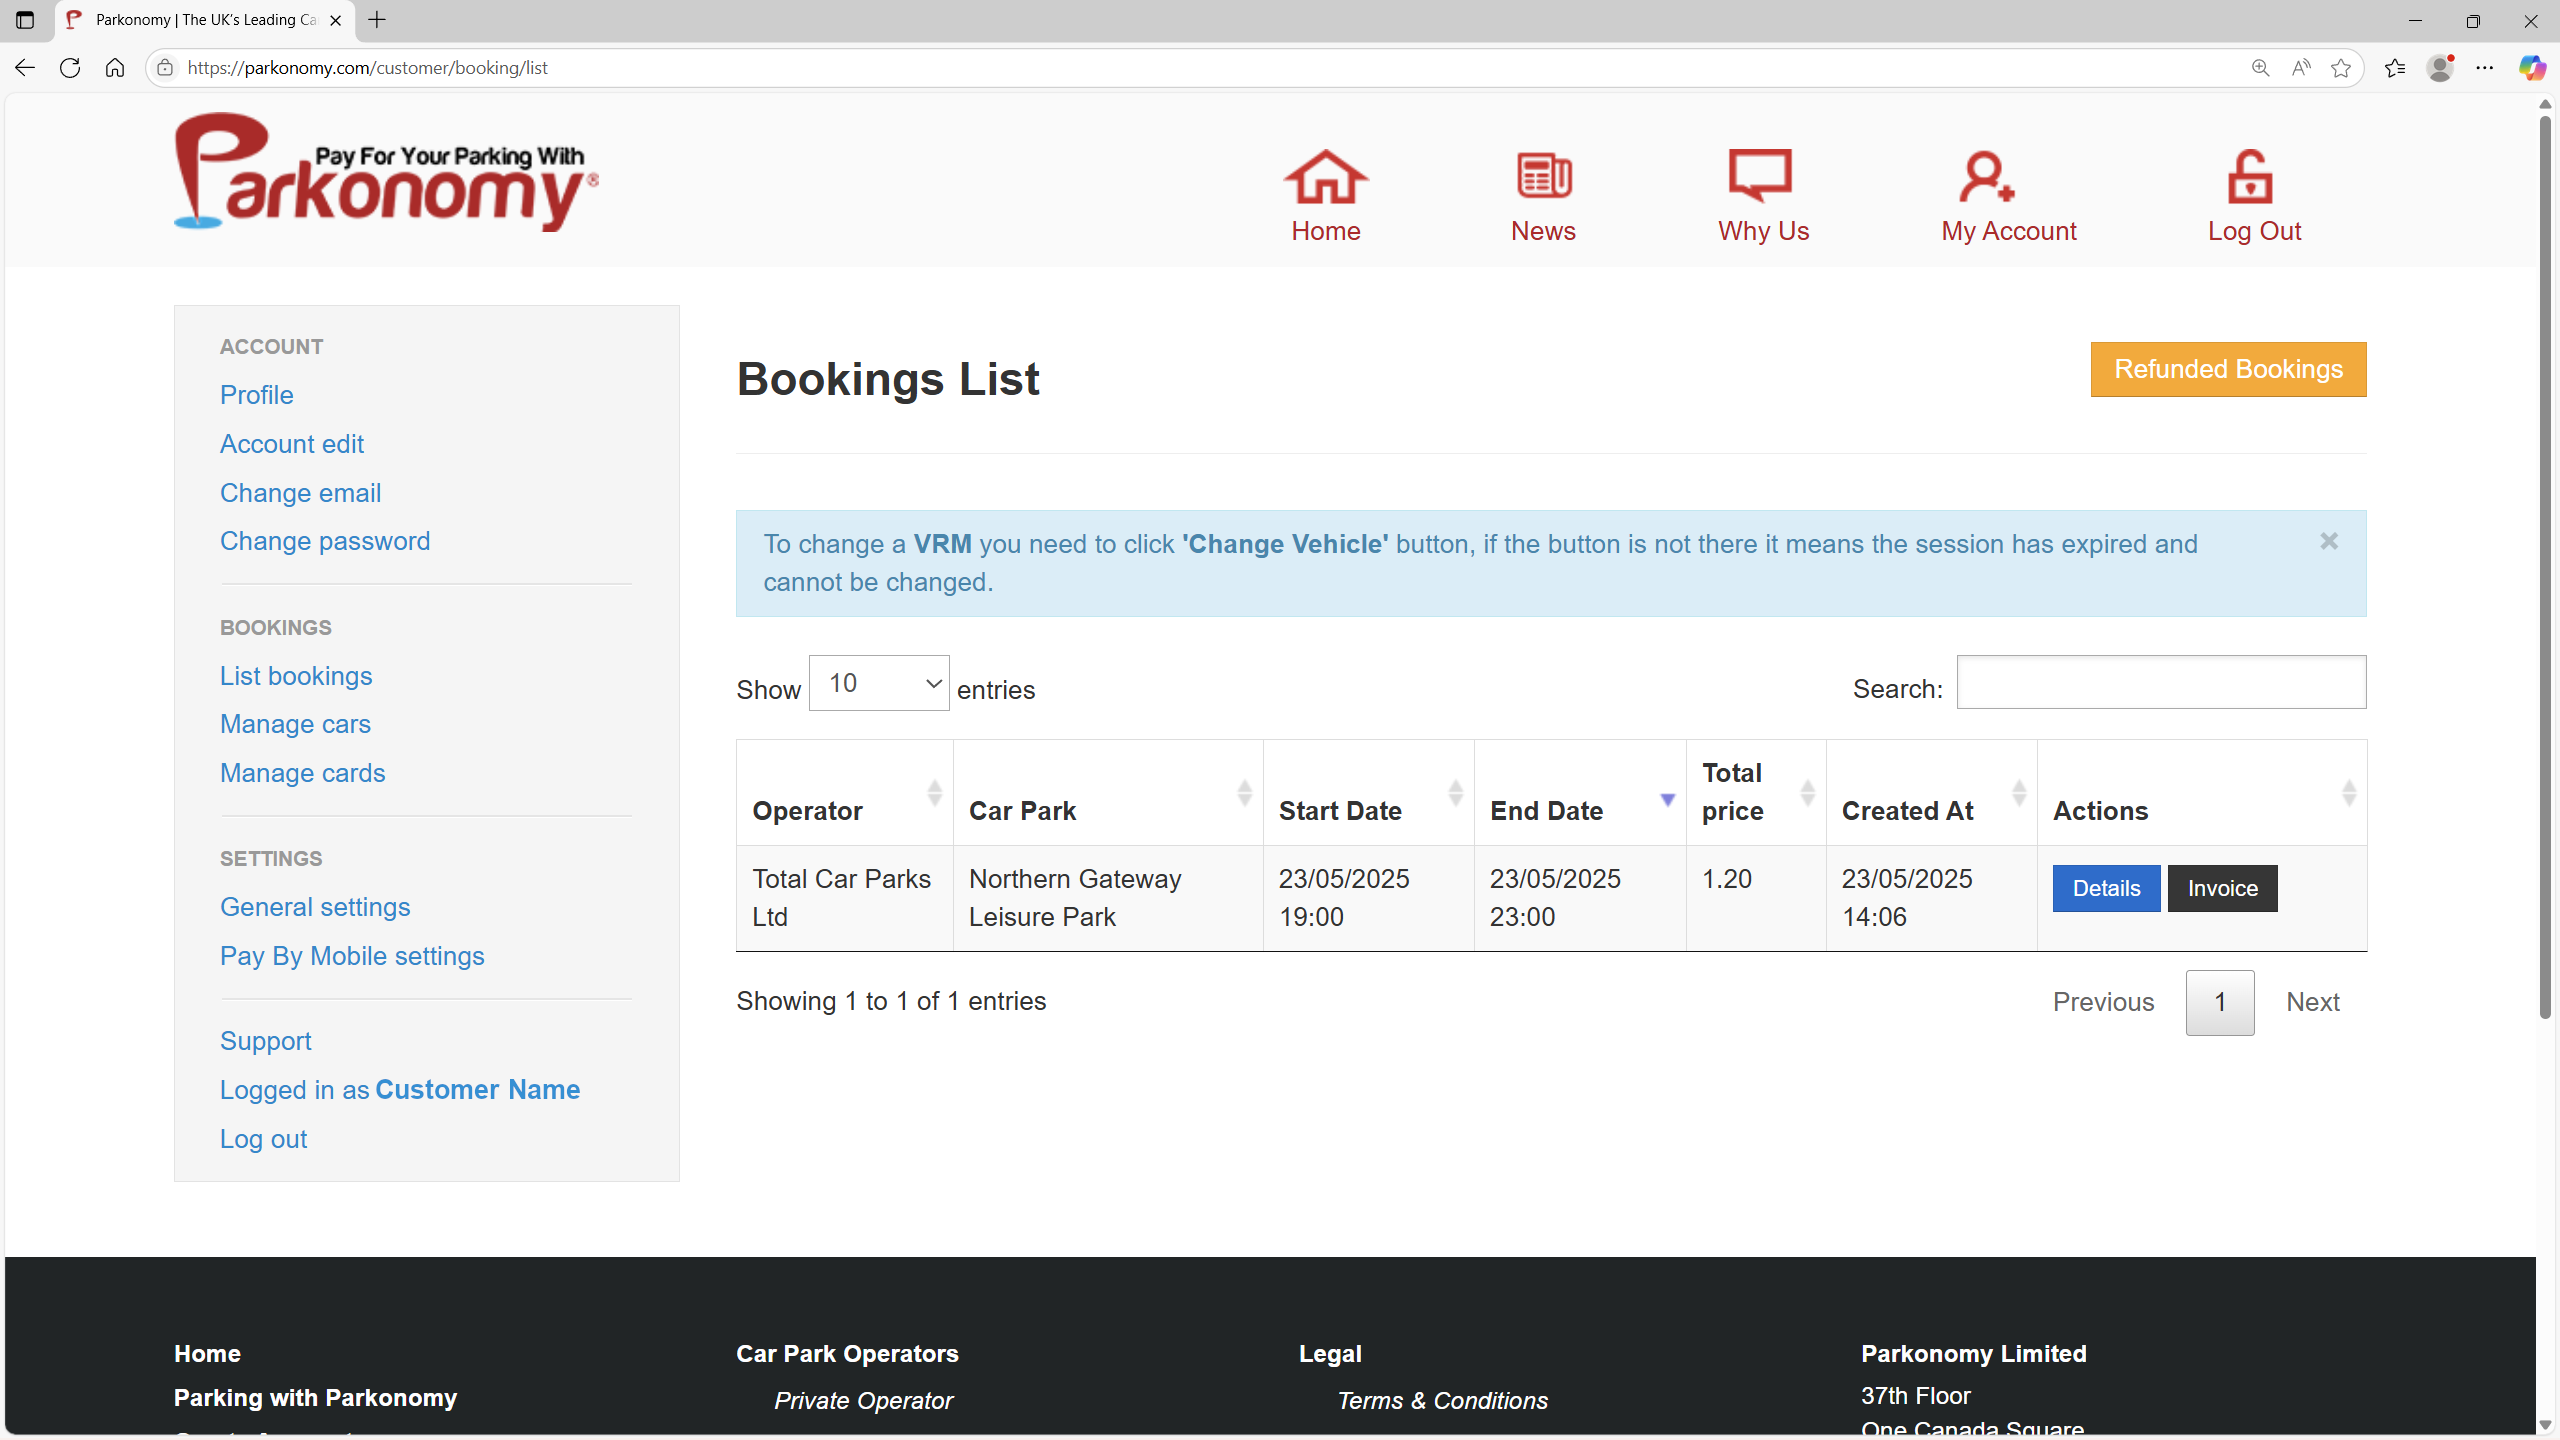Open the My Account person icon
This screenshot has width=2560, height=1440.
(1985, 176)
